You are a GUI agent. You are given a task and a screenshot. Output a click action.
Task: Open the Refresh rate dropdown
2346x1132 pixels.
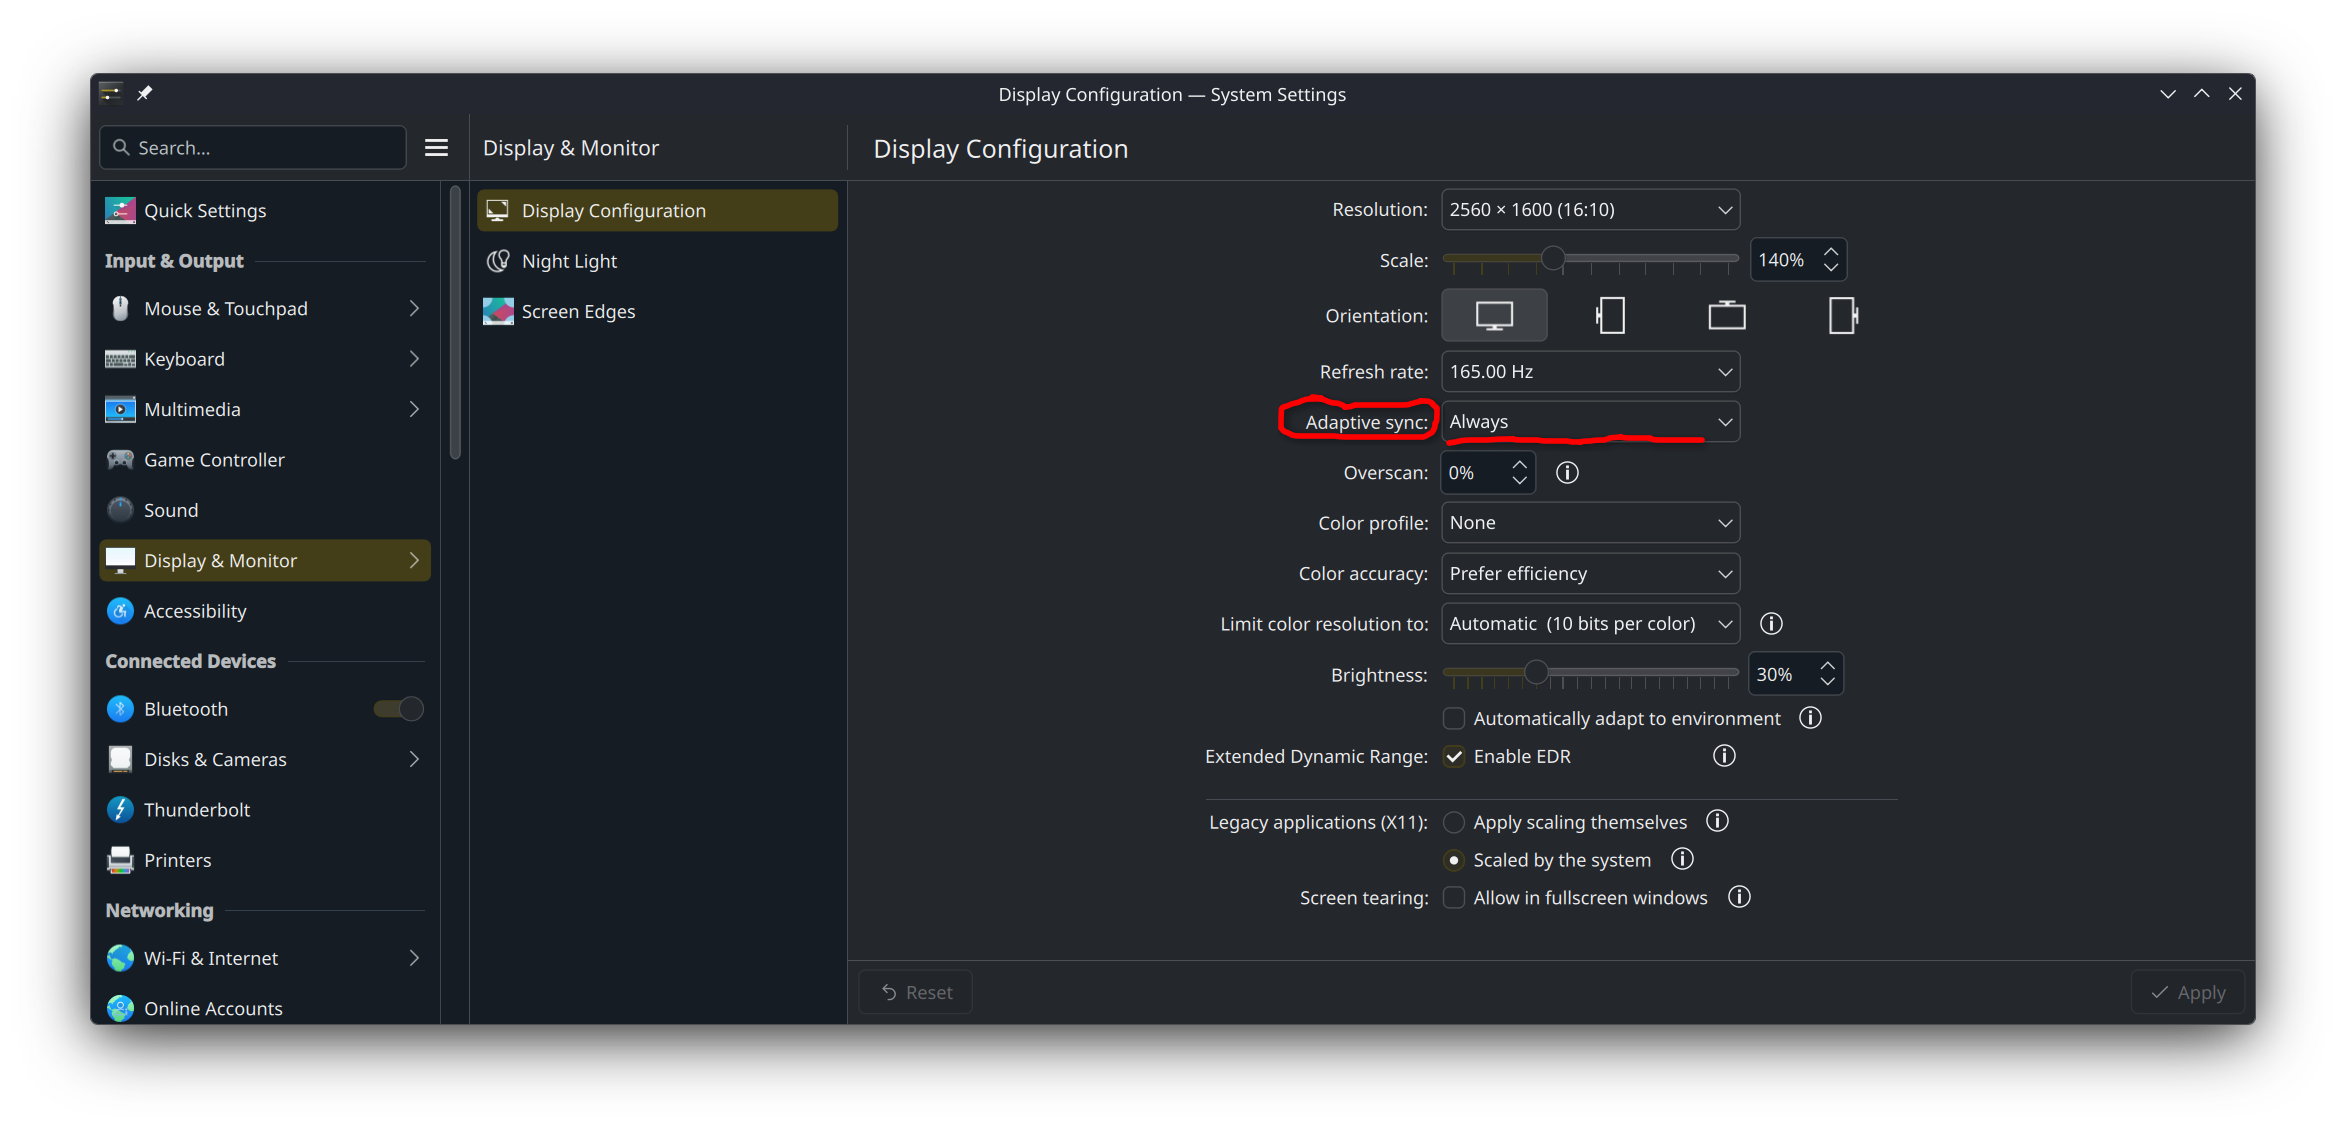[x=1590, y=372]
